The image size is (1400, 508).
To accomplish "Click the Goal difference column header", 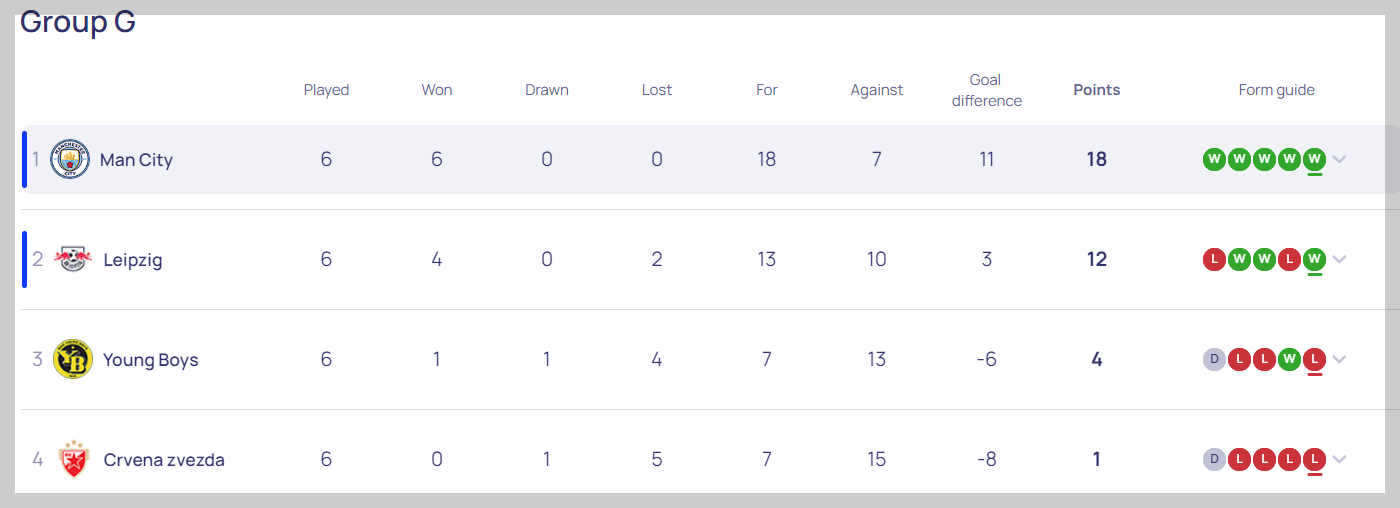I will [987, 90].
